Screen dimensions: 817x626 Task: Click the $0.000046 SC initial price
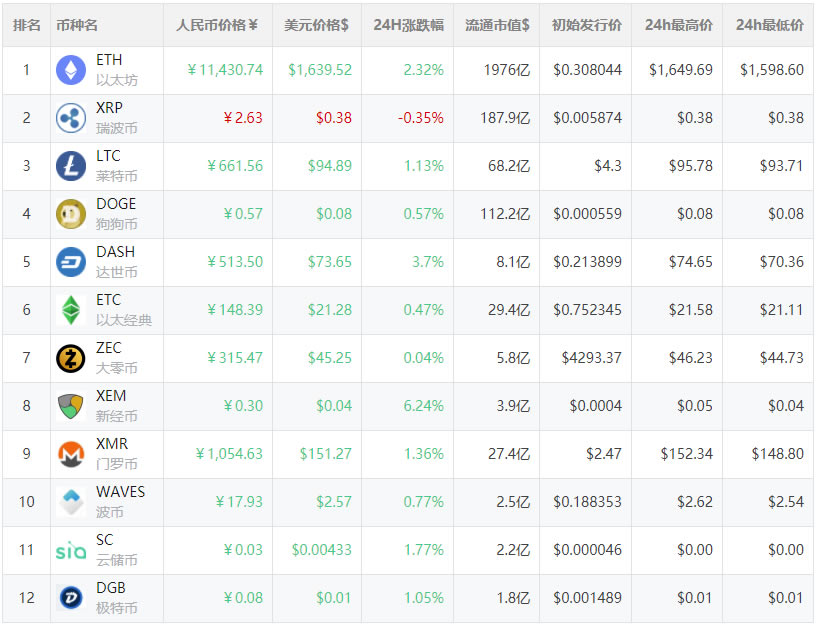pyautogui.click(x=588, y=550)
